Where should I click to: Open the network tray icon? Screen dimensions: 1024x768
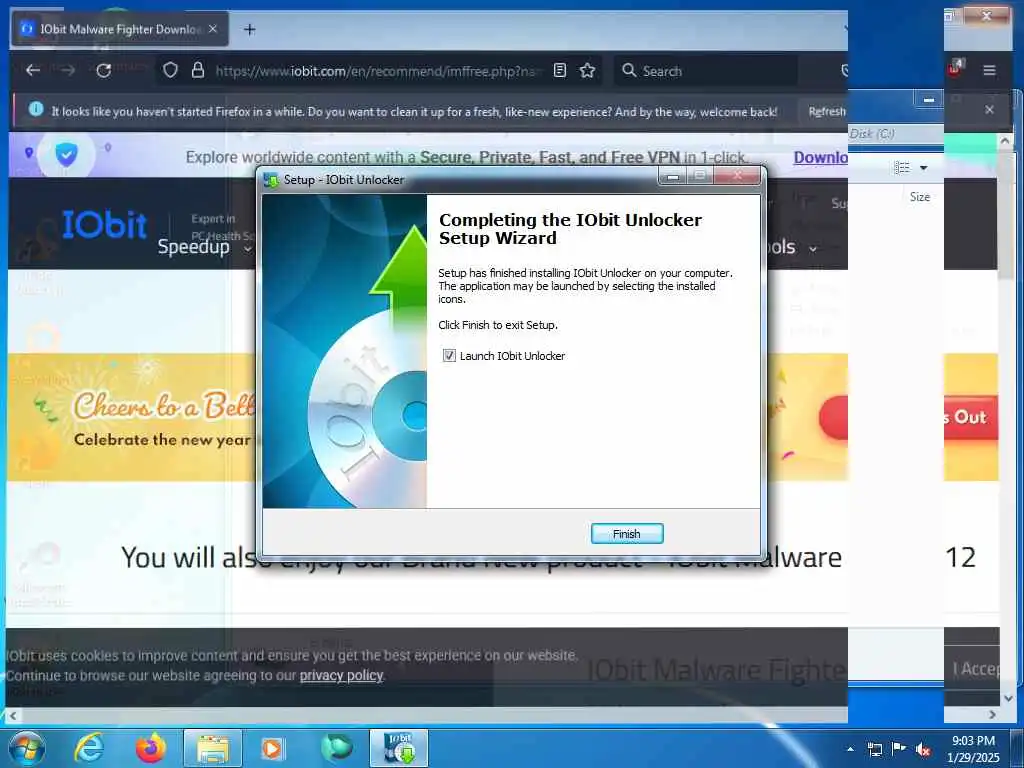pos(874,749)
